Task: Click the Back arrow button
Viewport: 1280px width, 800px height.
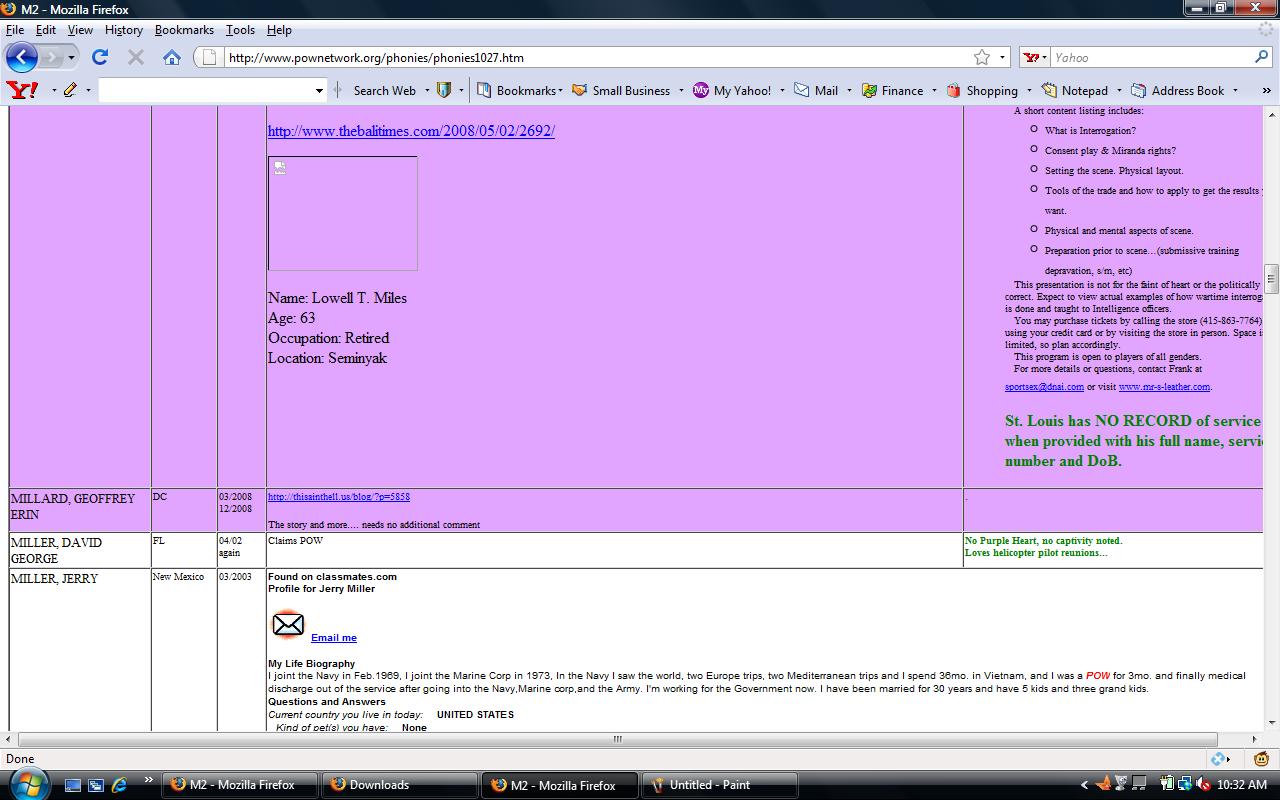Action: click(22, 57)
